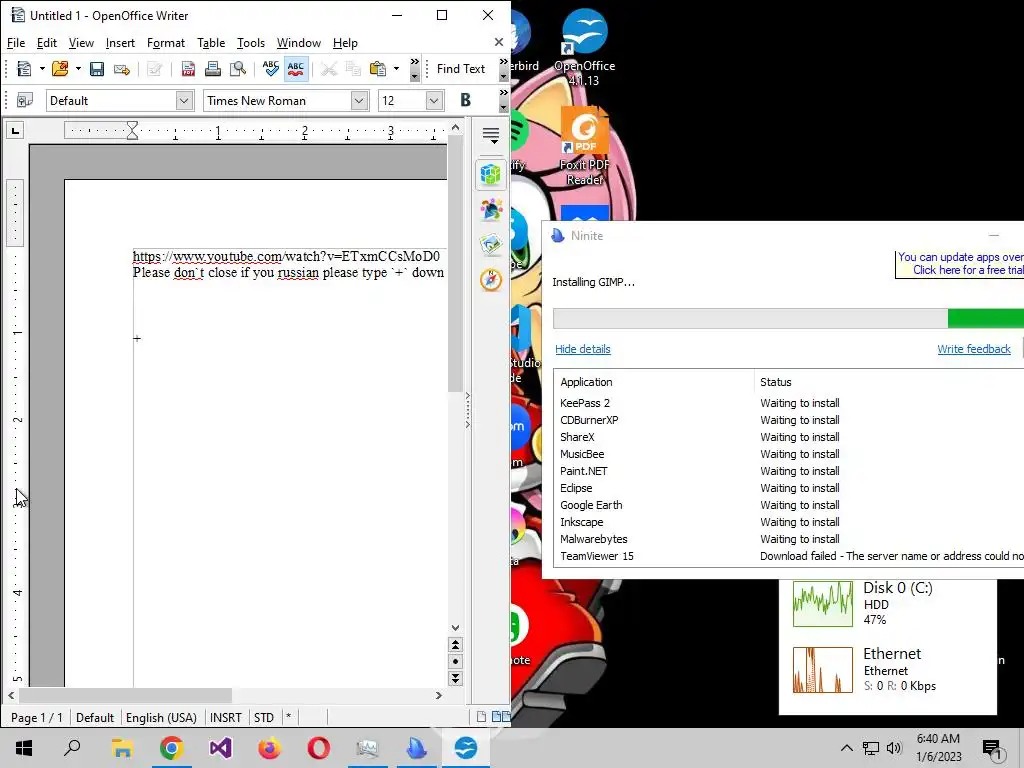Toggle the INSRT insert mode field
This screenshot has width=1024, height=768.
(x=225, y=718)
